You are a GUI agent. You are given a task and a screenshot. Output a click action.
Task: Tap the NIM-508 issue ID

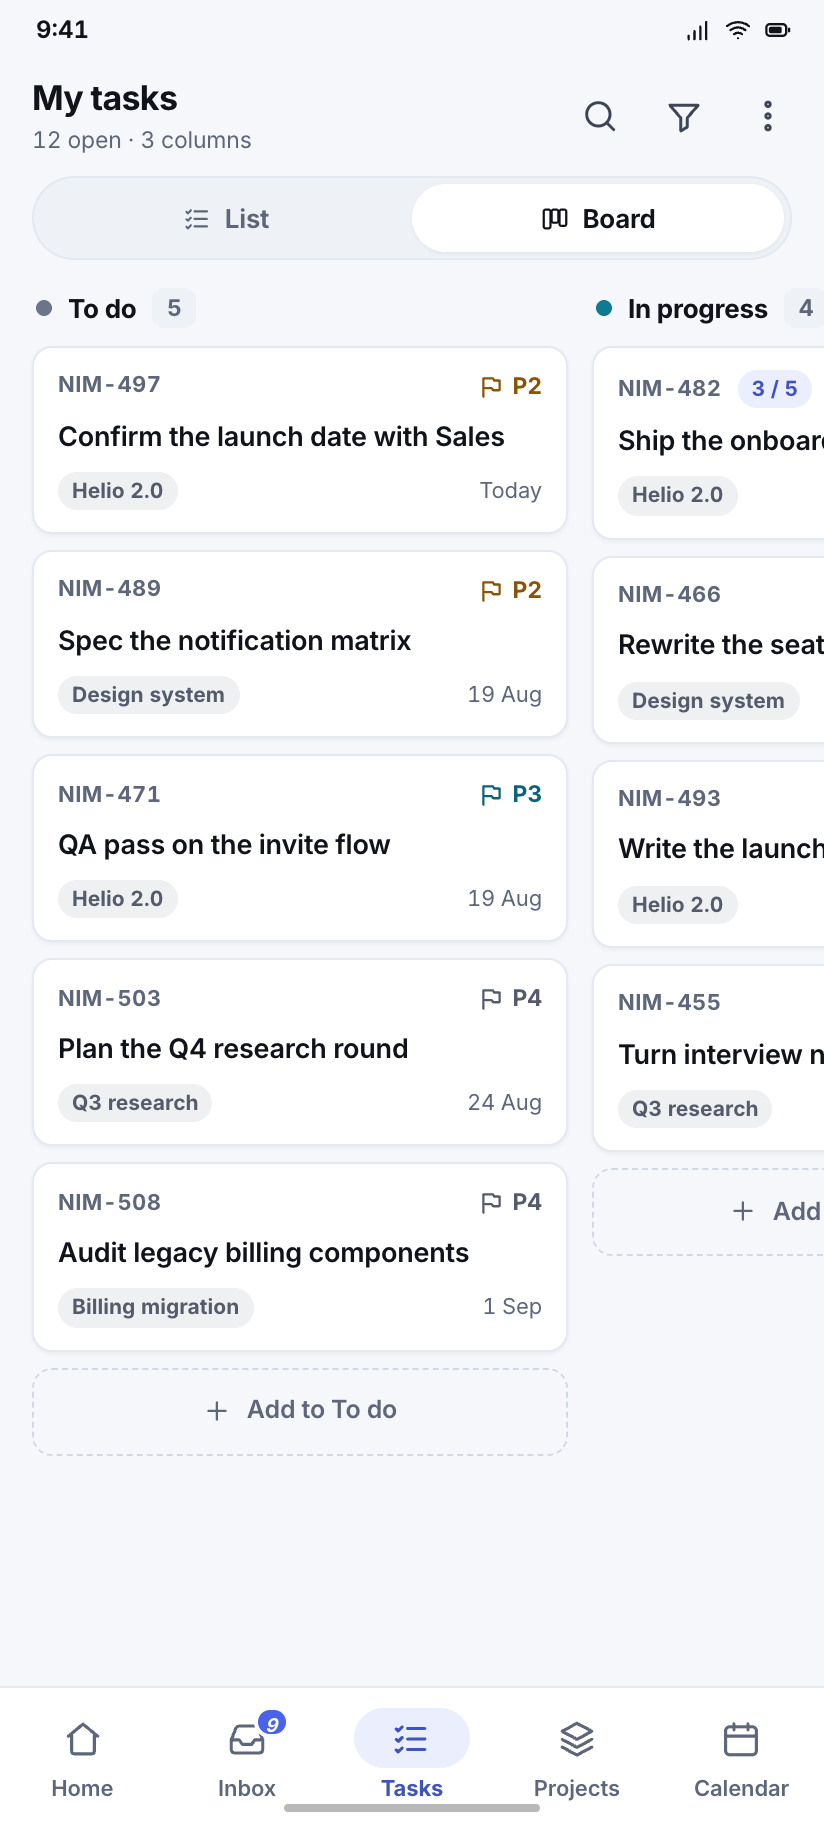[109, 1202]
